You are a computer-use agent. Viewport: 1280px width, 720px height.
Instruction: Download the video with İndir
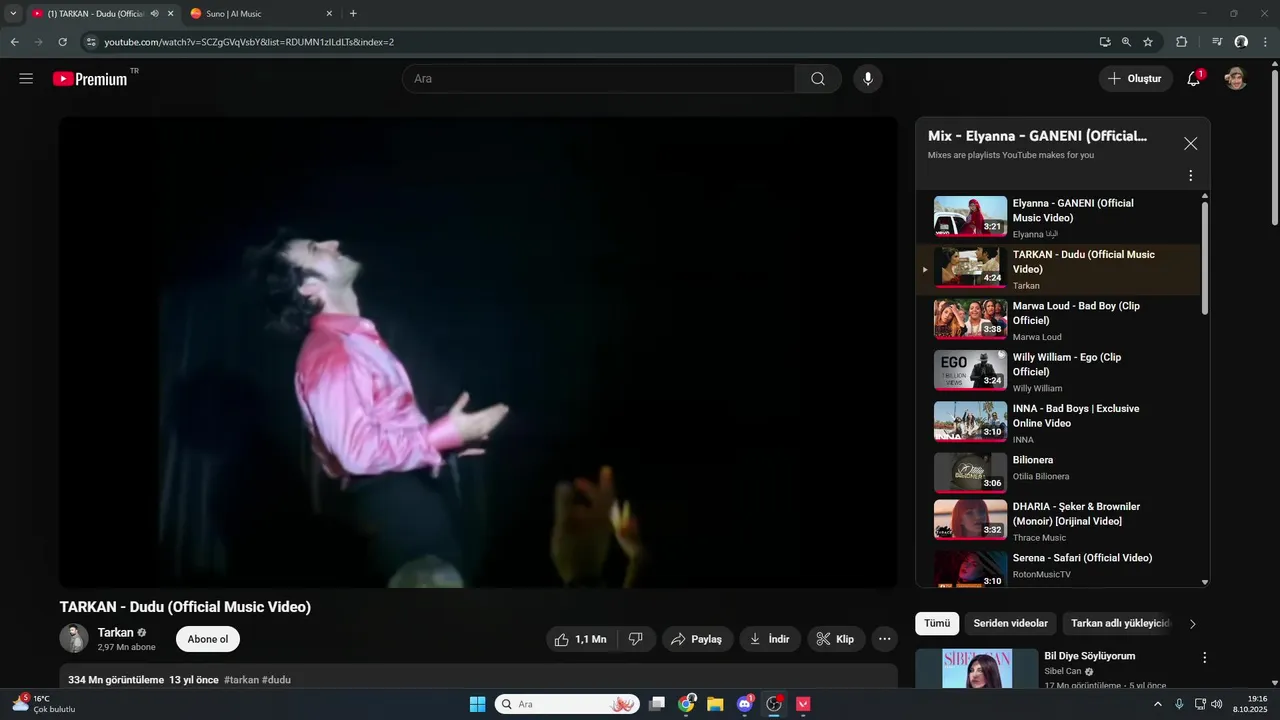(x=770, y=639)
